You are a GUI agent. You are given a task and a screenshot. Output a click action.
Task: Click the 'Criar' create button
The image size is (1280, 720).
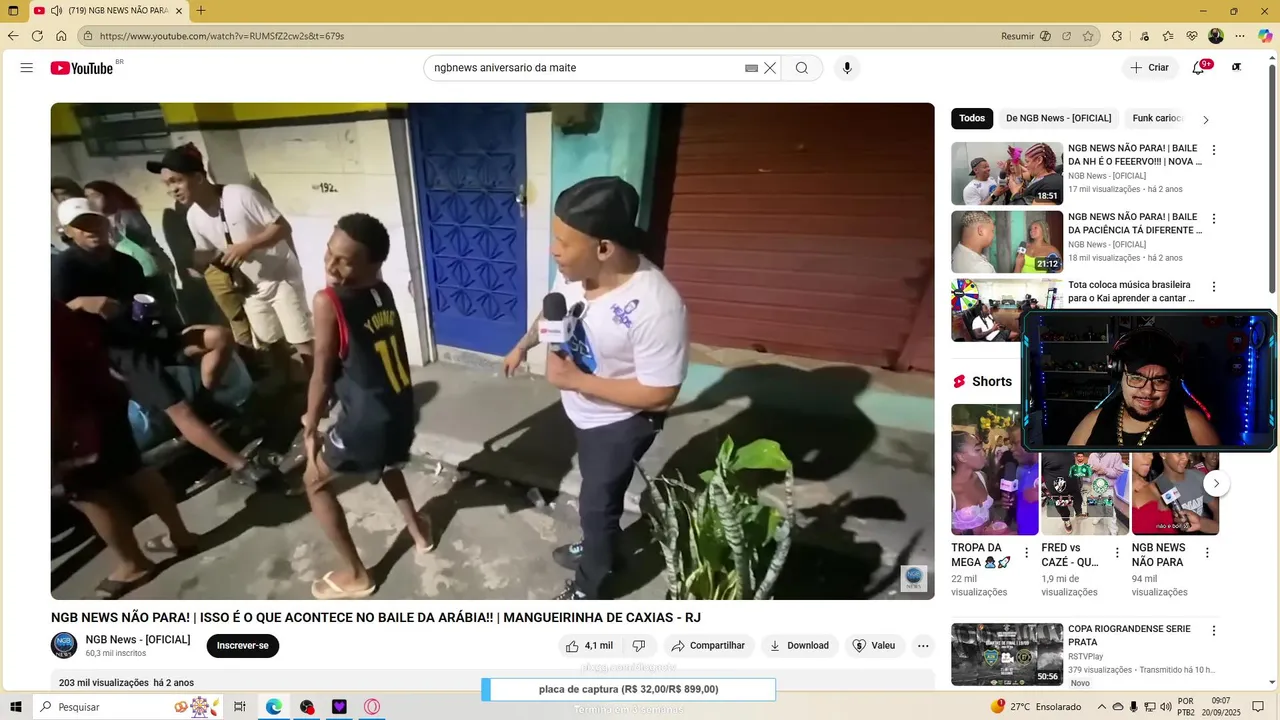click(1150, 68)
